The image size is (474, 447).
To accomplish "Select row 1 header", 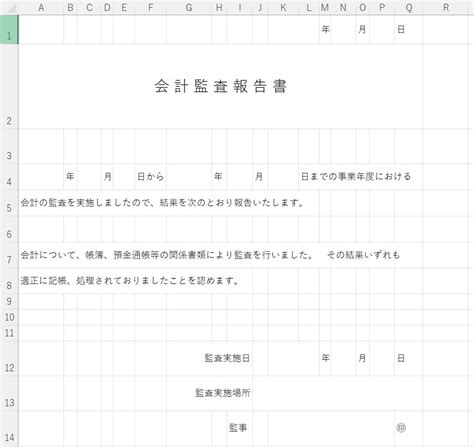I will pyautogui.click(x=9, y=30).
